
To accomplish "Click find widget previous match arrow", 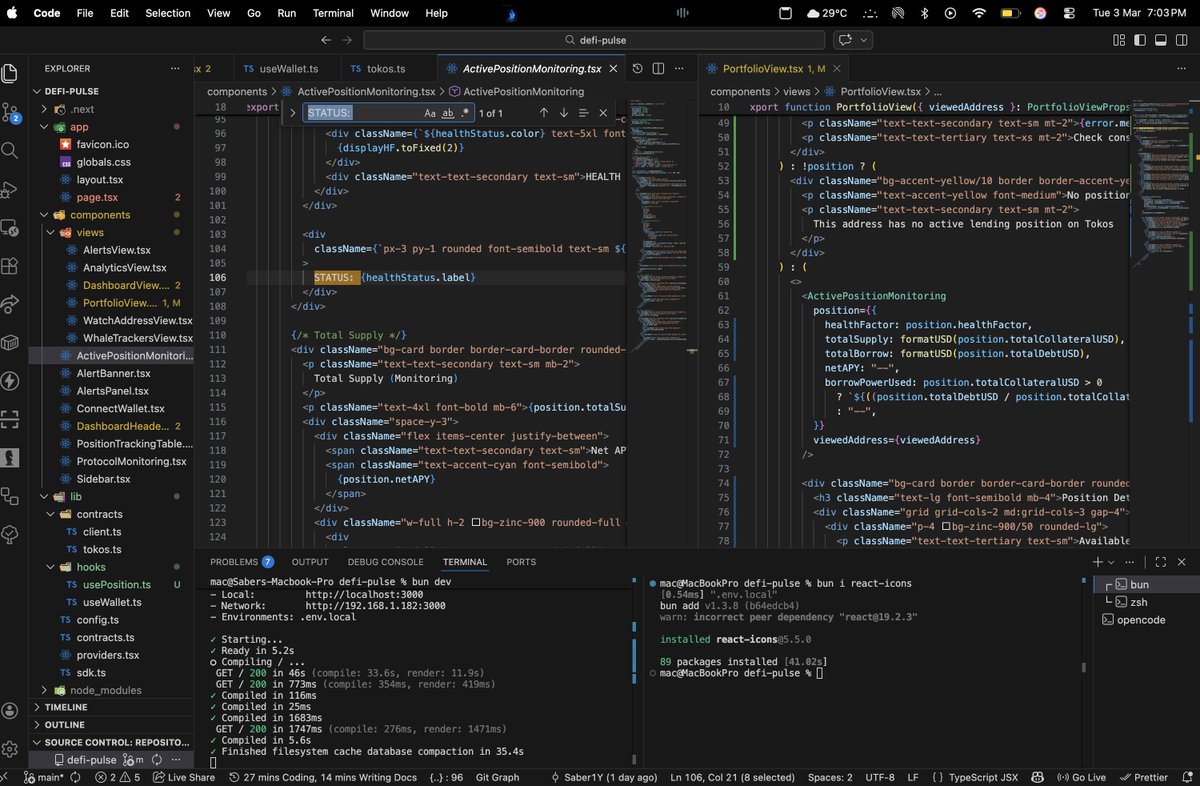I will (543, 113).
